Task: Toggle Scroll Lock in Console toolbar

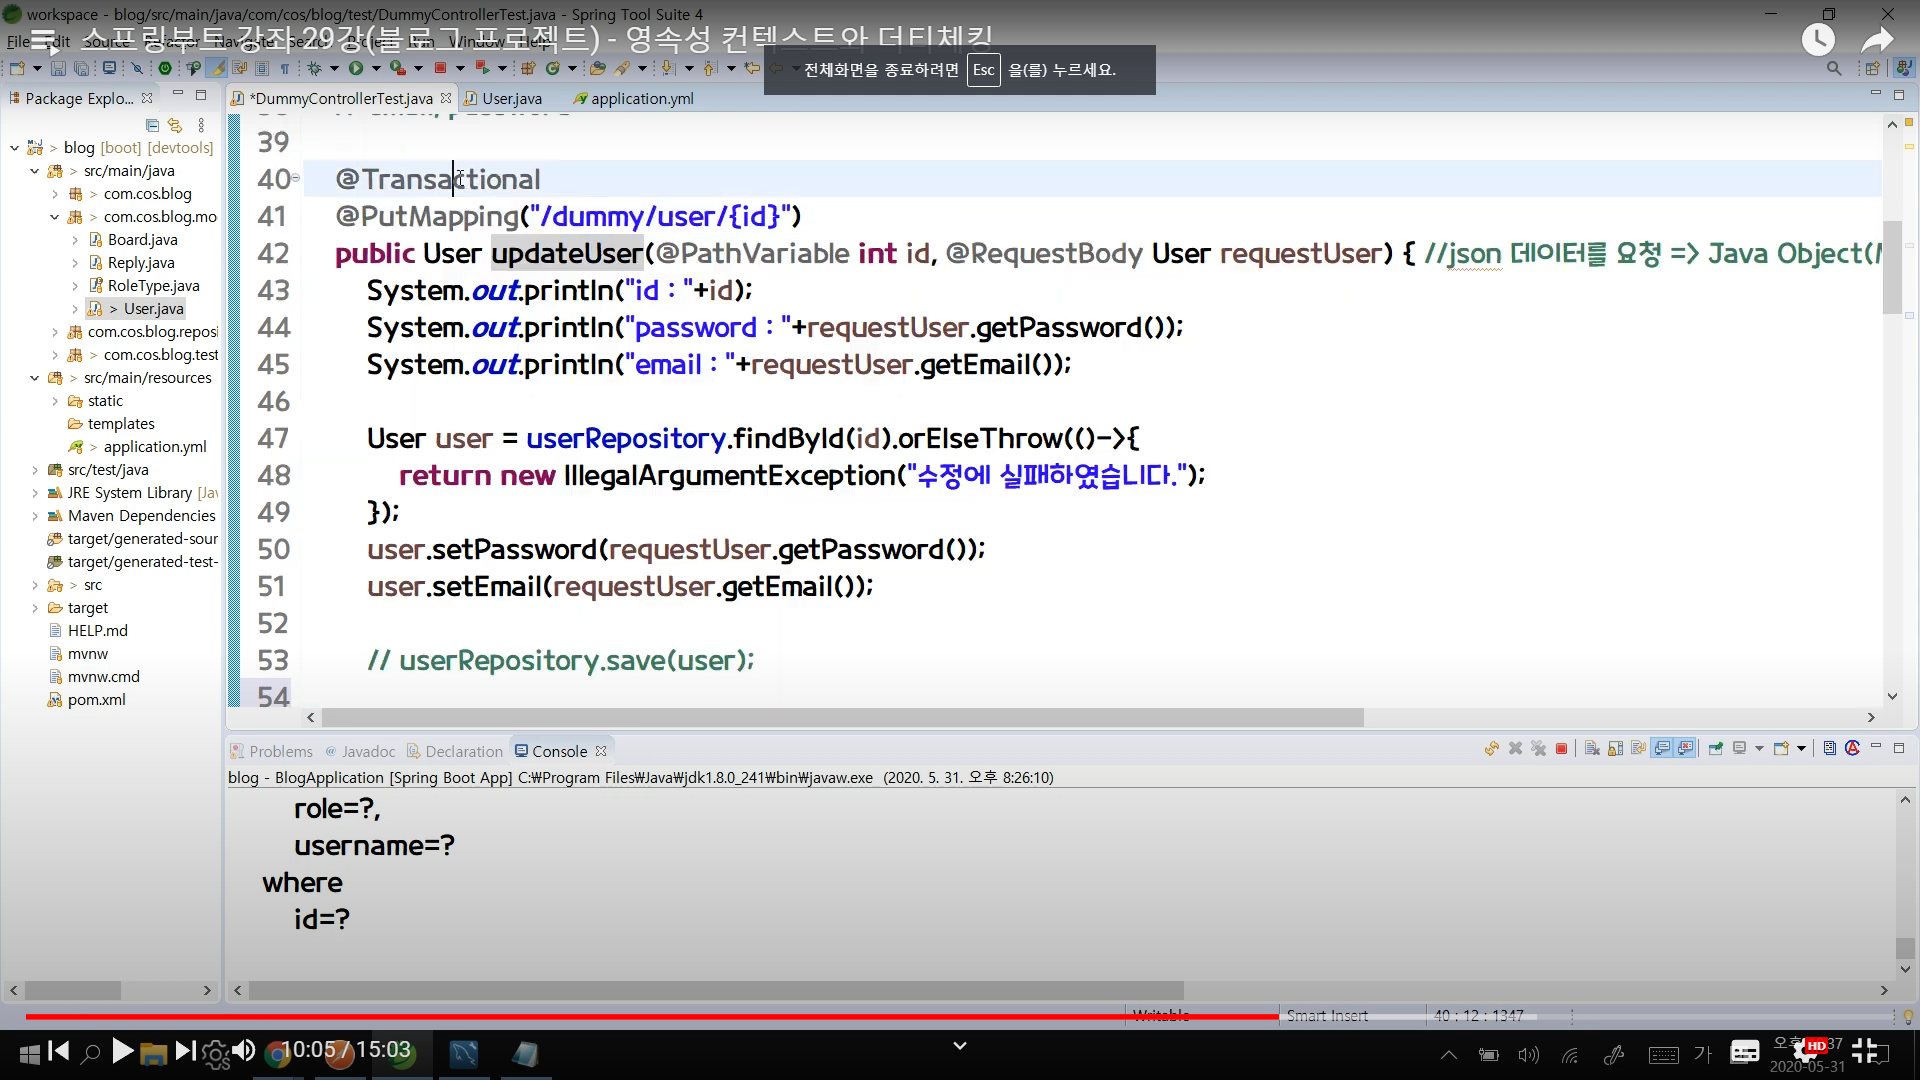Action: [1615, 748]
